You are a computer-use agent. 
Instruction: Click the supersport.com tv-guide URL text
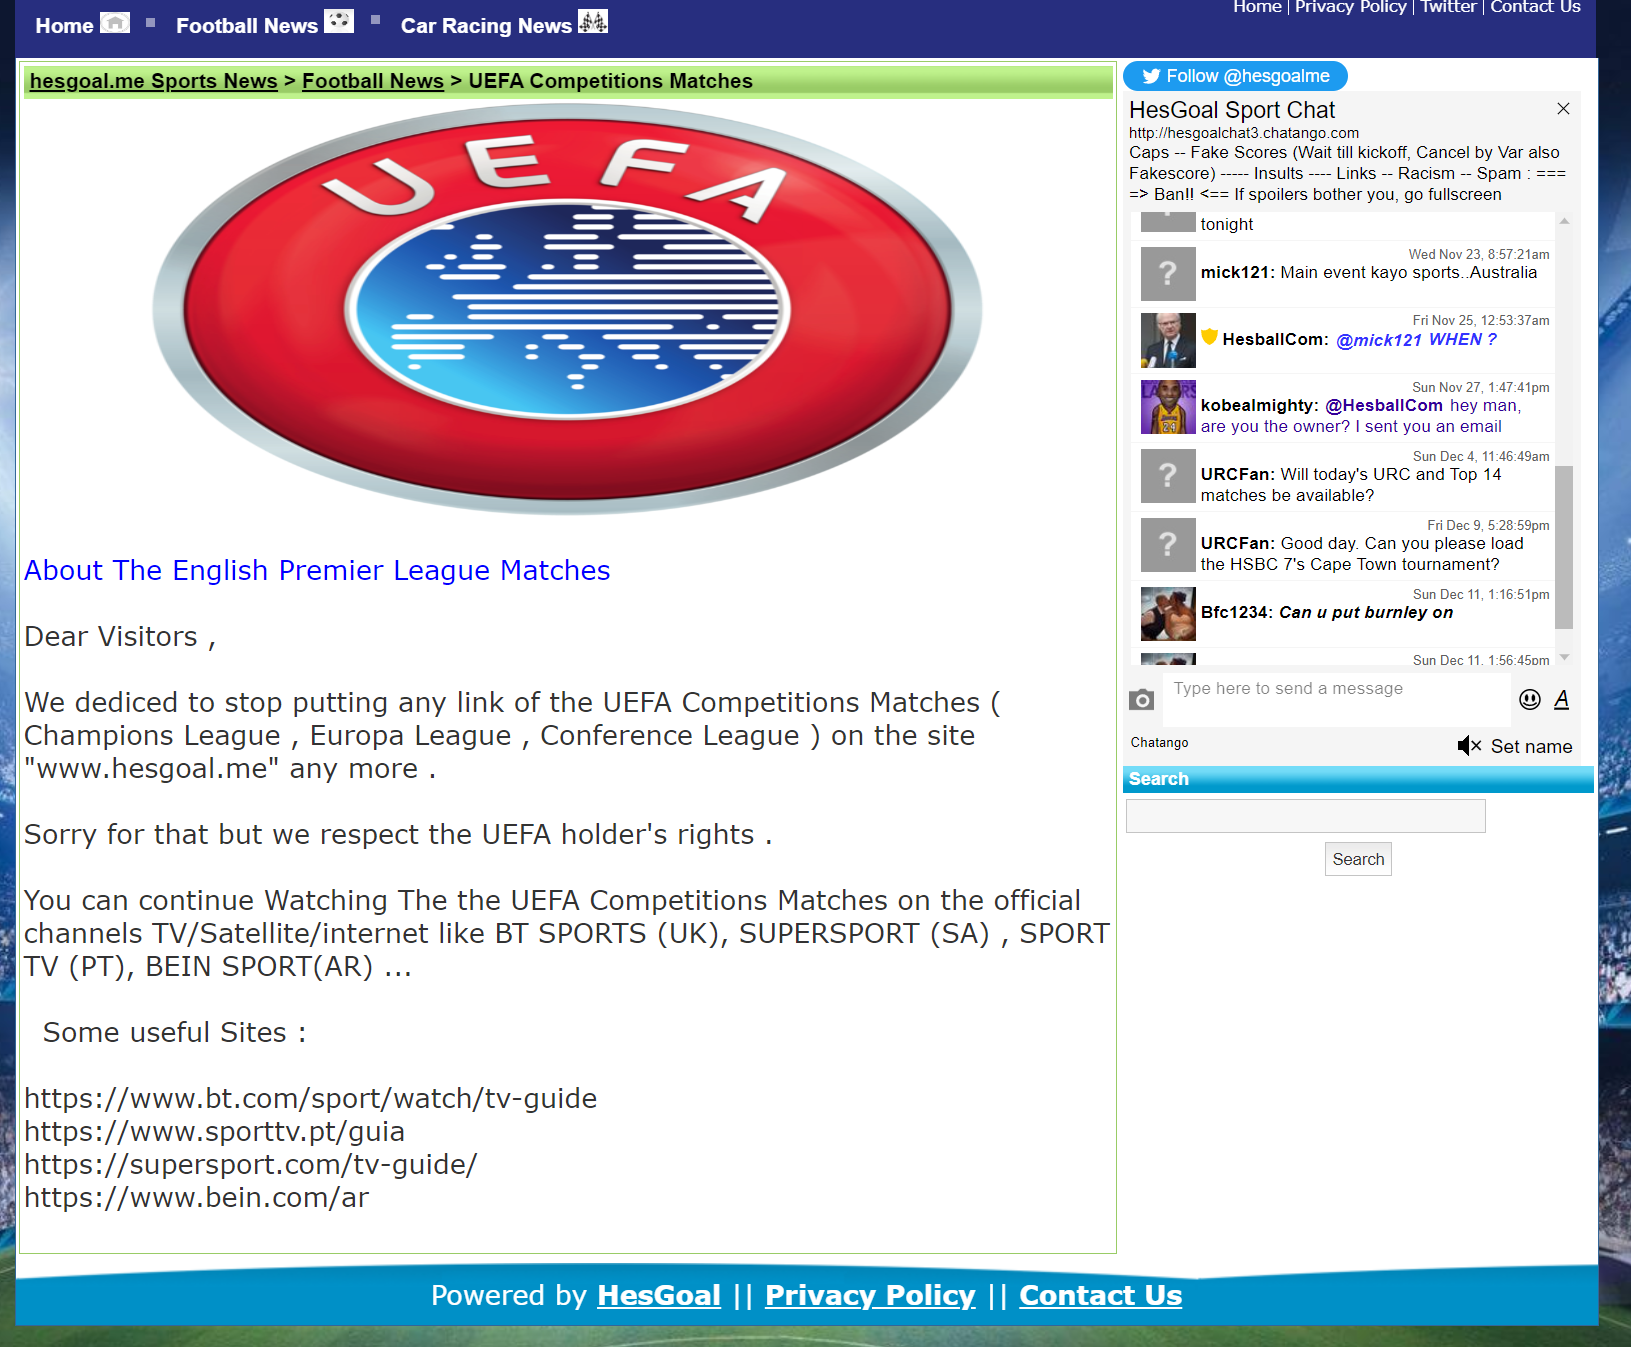coord(251,1164)
